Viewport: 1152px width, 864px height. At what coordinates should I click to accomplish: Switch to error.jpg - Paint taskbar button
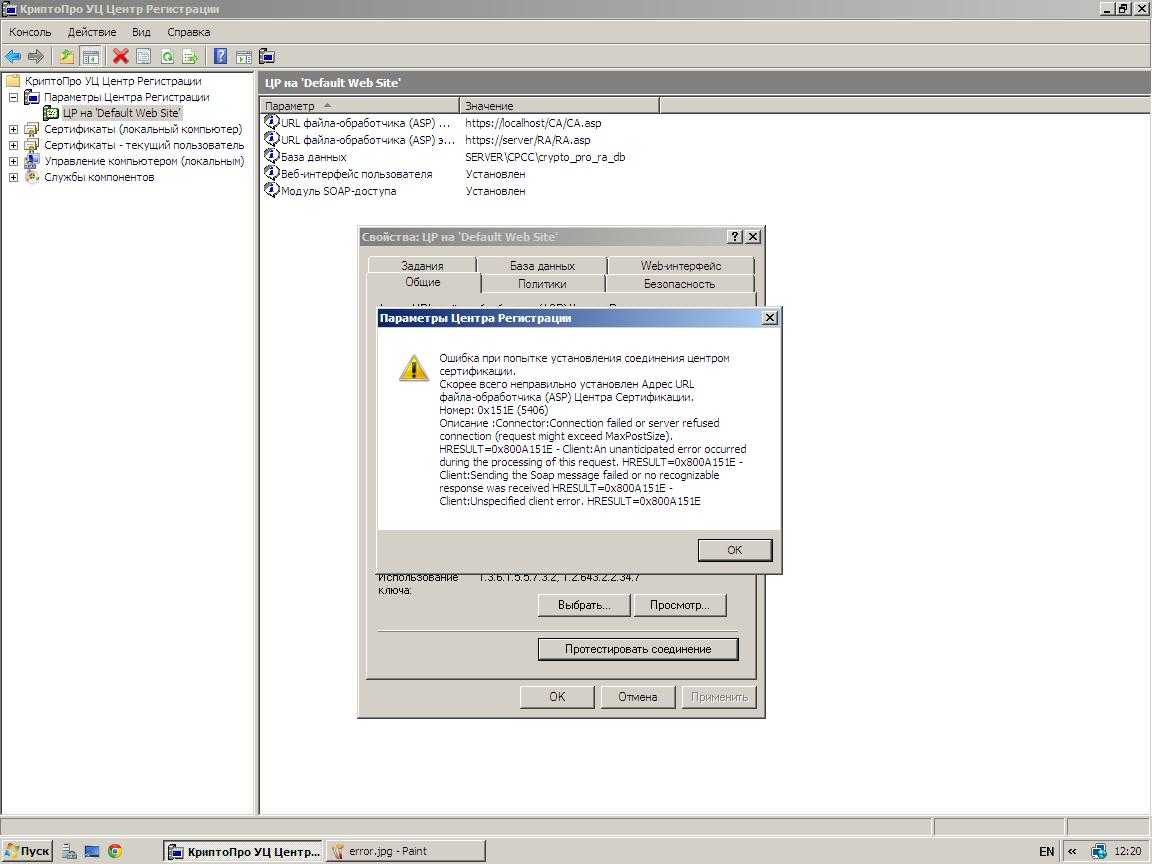(x=406, y=851)
